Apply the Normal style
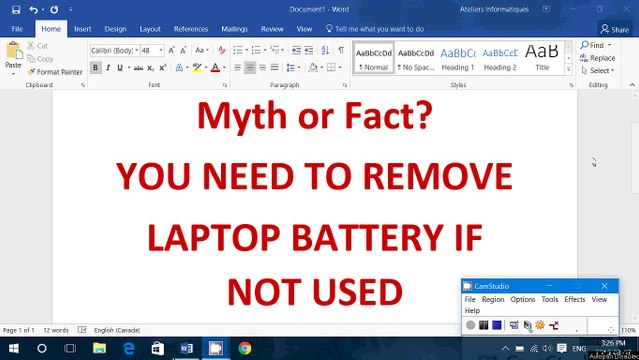639x360 pixels. 374,58
